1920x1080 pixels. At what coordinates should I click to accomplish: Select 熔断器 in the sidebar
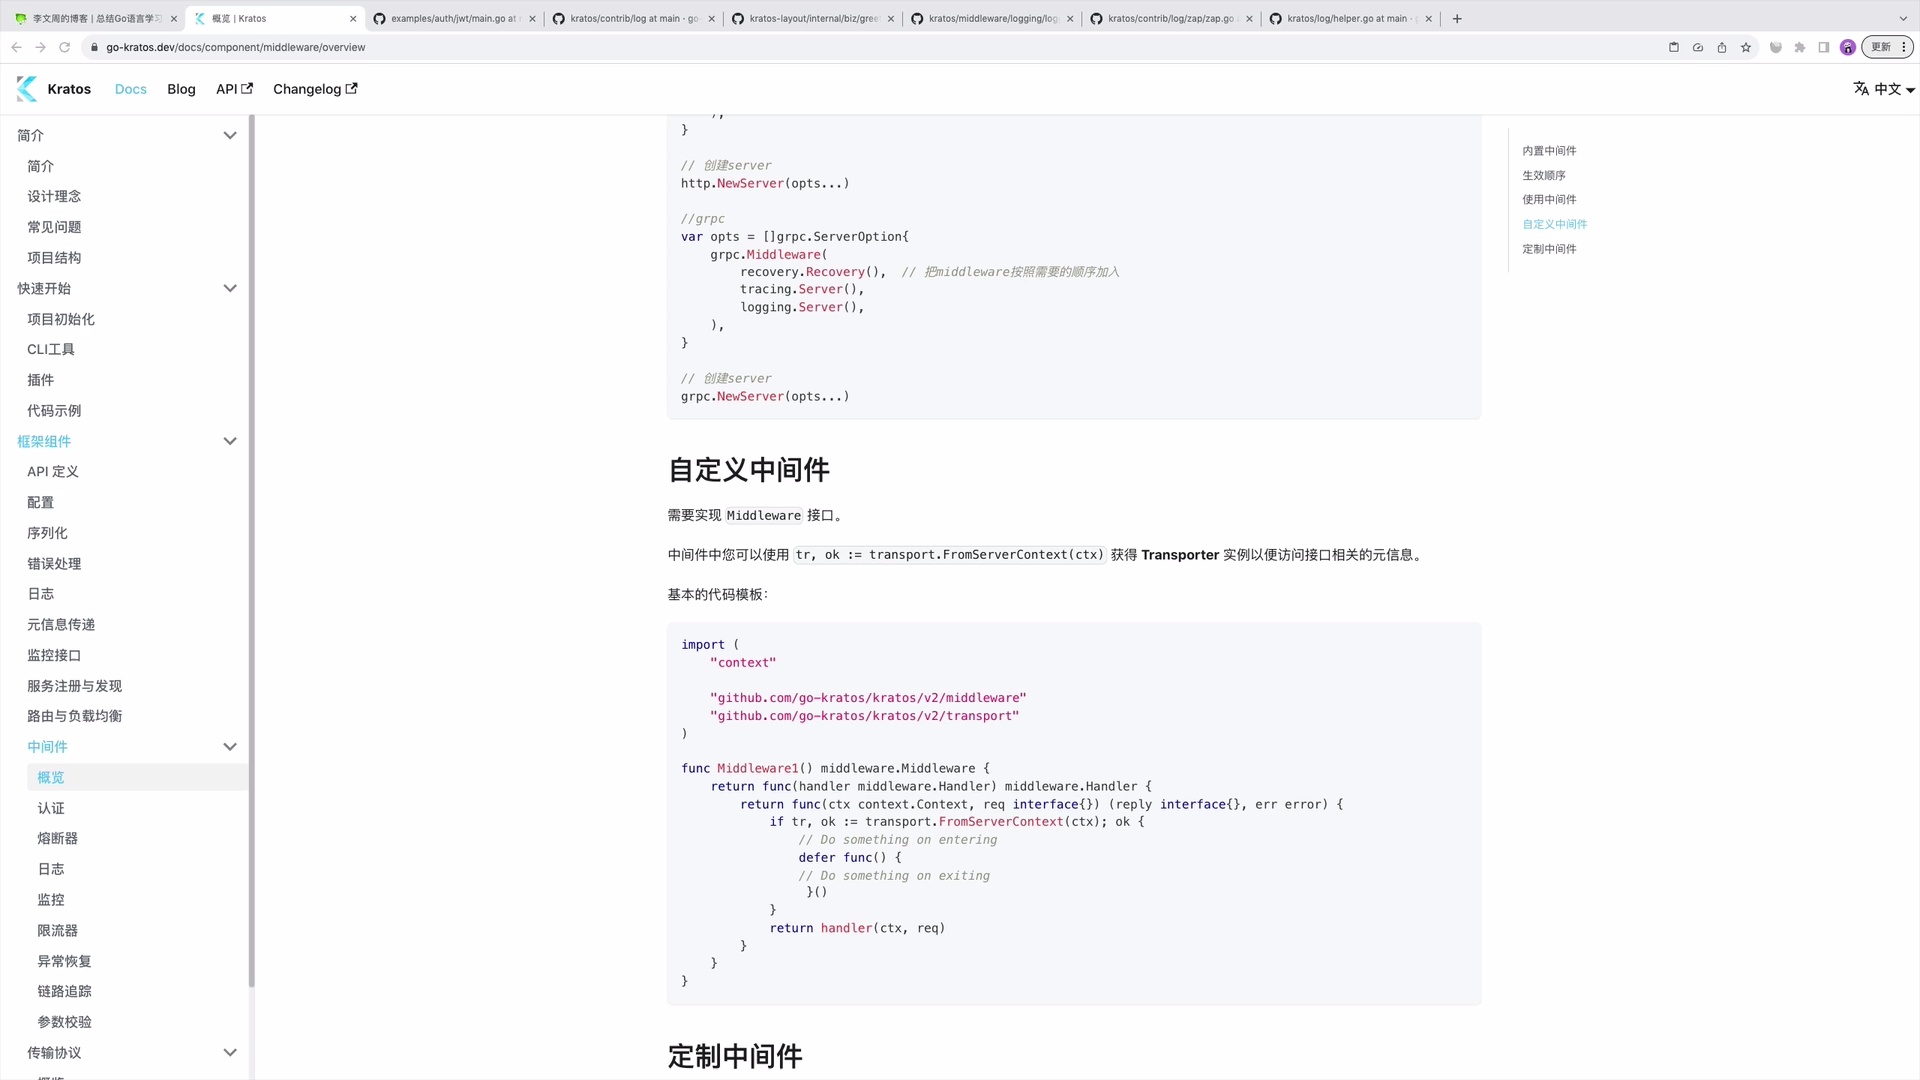[x=57, y=838]
